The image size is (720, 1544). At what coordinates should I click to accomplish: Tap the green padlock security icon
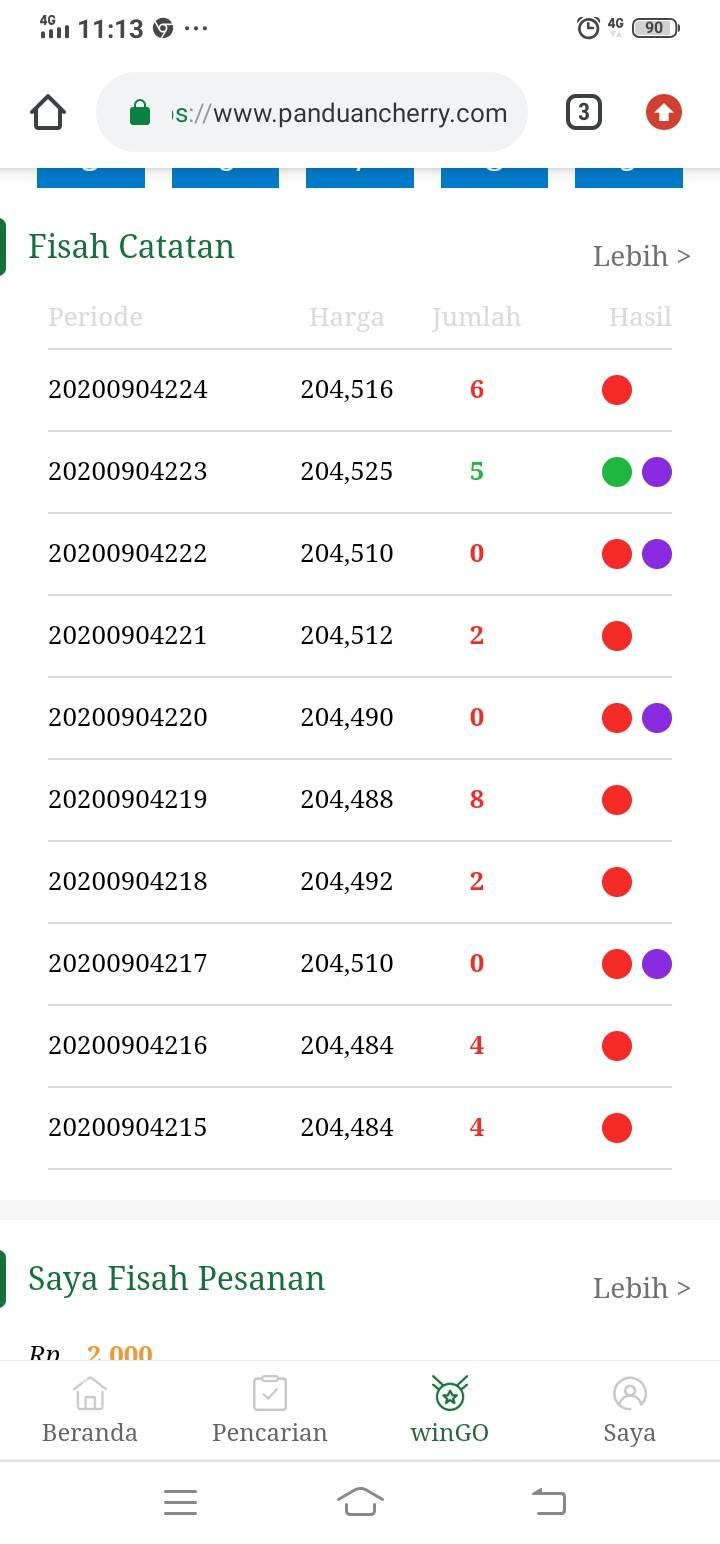point(140,113)
